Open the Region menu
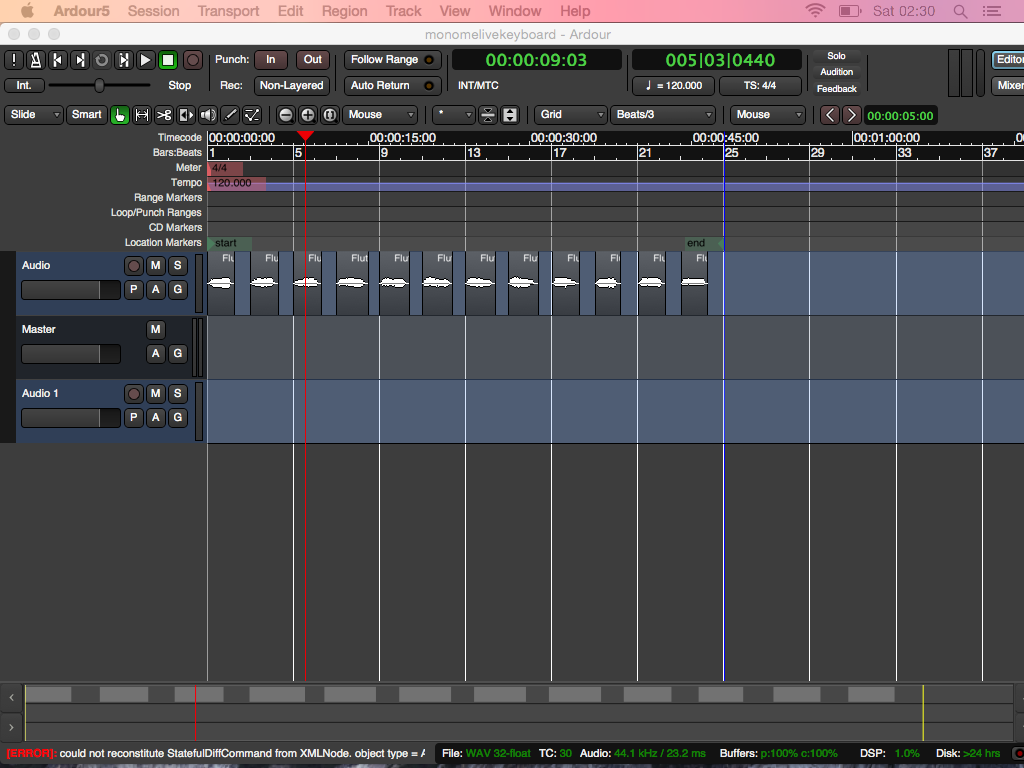This screenshot has height=768, width=1024. [x=345, y=11]
